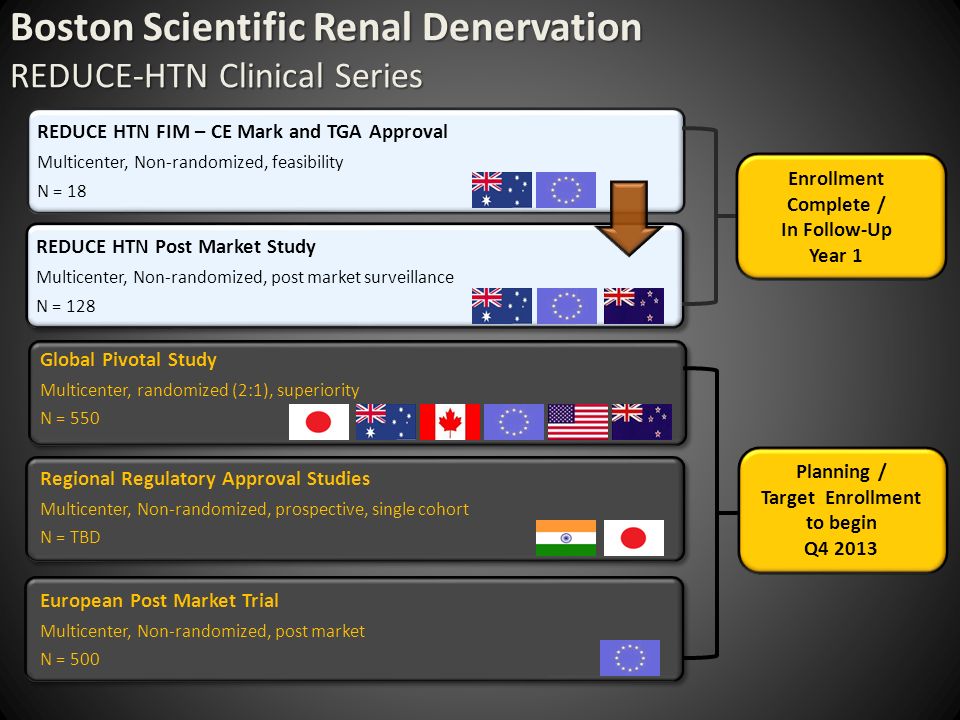The height and width of the screenshot is (720, 960).
Task: Click the USA flag in the Global Pivotal Study box
Action: point(578,422)
